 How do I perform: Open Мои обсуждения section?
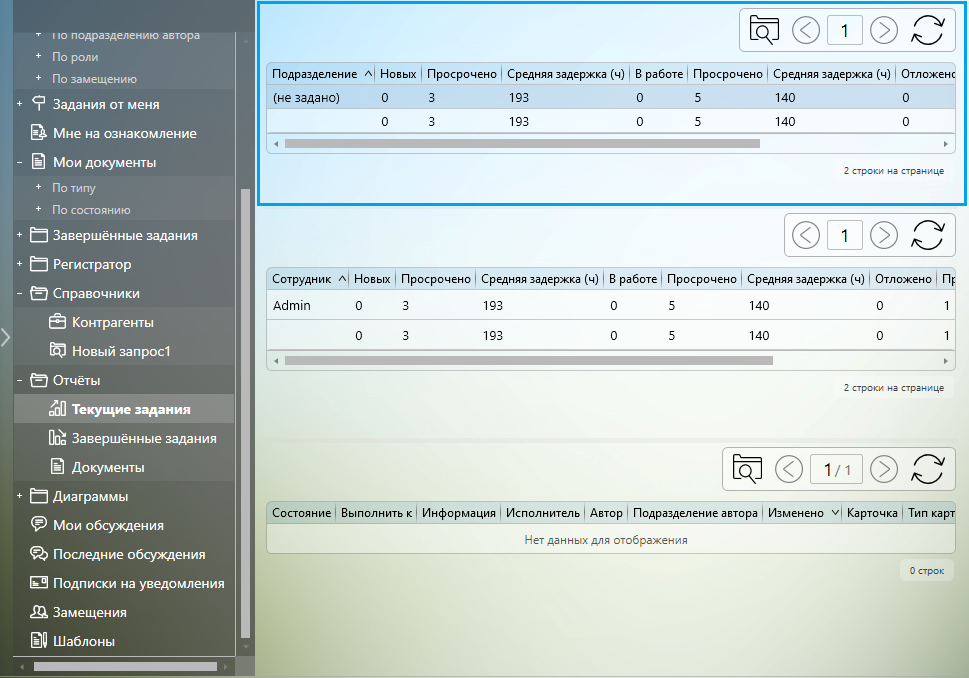tap(108, 525)
